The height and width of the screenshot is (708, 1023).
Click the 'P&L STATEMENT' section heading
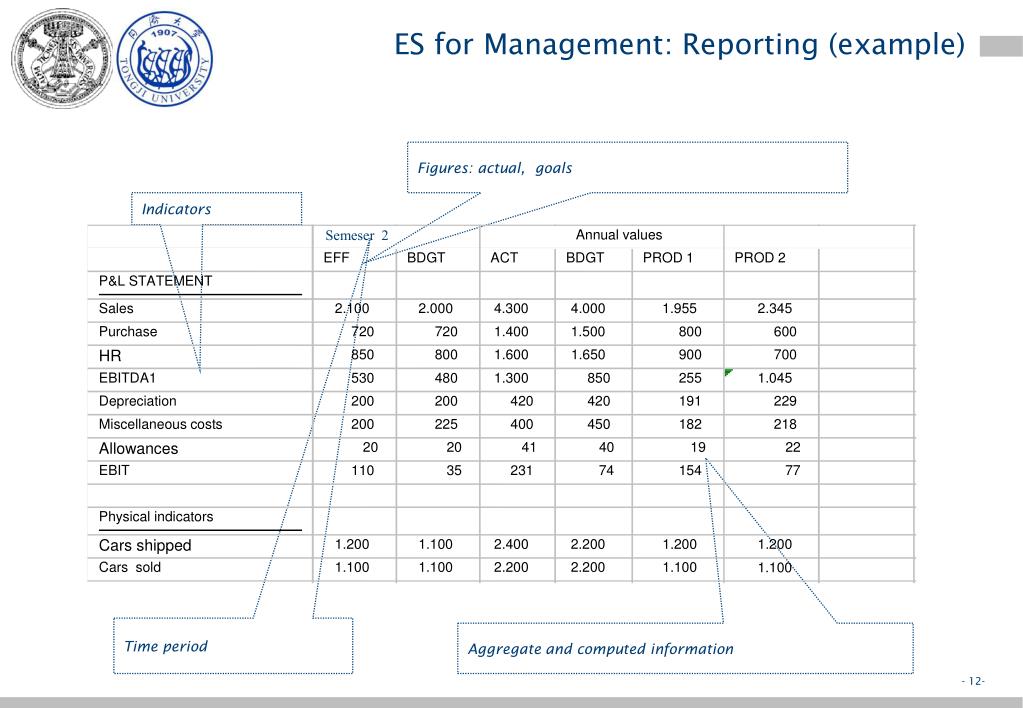pyautogui.click(x=155, y=281)
